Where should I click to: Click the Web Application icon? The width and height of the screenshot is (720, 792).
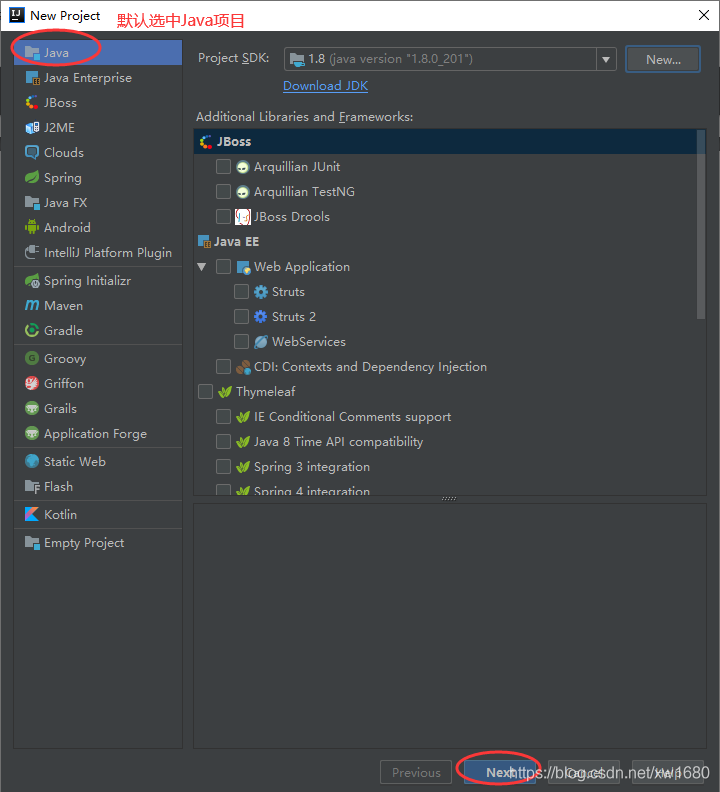click(x=244, y=267)
